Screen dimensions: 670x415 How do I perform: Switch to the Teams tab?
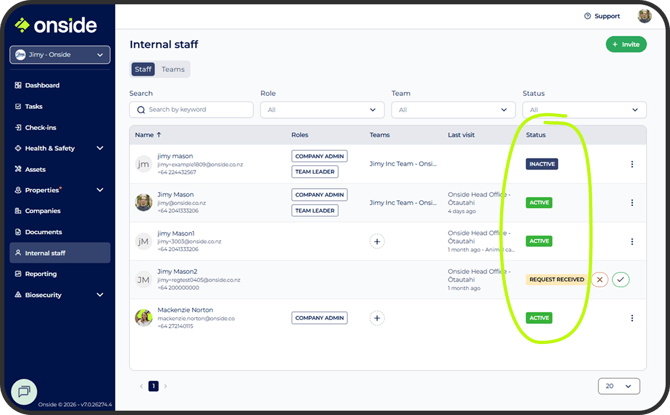[173, 69]
